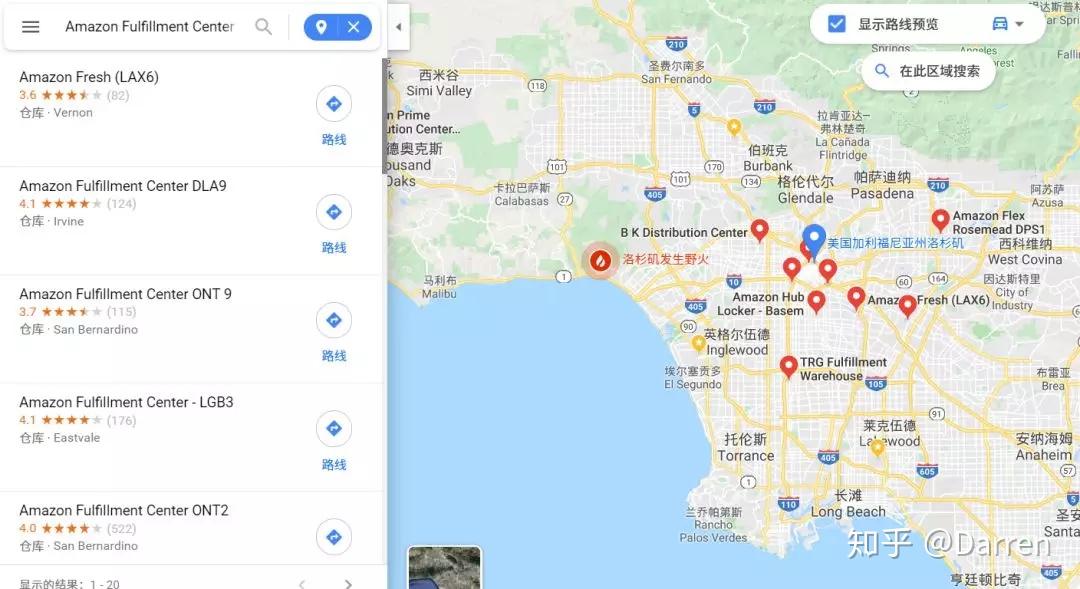1080x589 pixels.
Task: Get directions to Fulfillment Center DLA9
Action: [334, 212]
